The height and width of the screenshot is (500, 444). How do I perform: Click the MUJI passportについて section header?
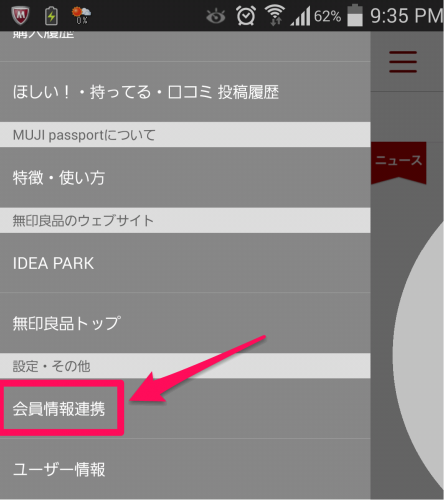coord(185,135)
